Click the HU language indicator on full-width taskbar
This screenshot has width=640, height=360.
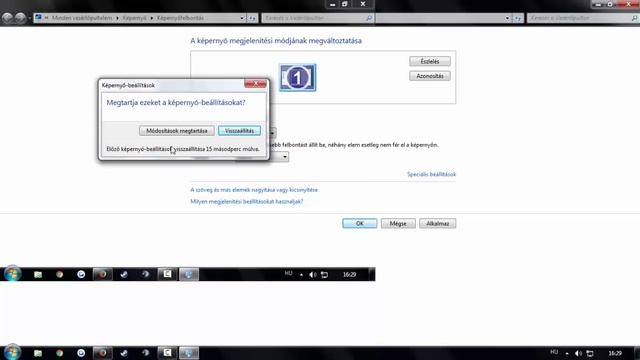[554, 352]
